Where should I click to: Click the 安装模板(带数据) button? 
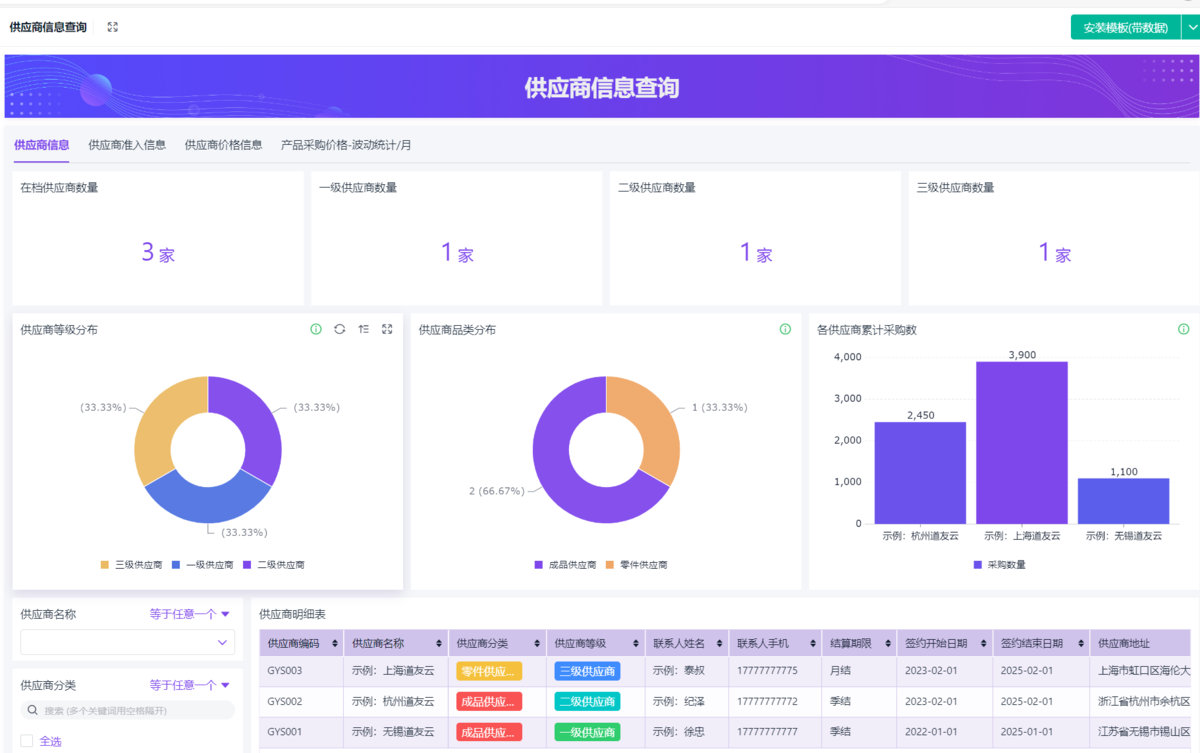1125,27
